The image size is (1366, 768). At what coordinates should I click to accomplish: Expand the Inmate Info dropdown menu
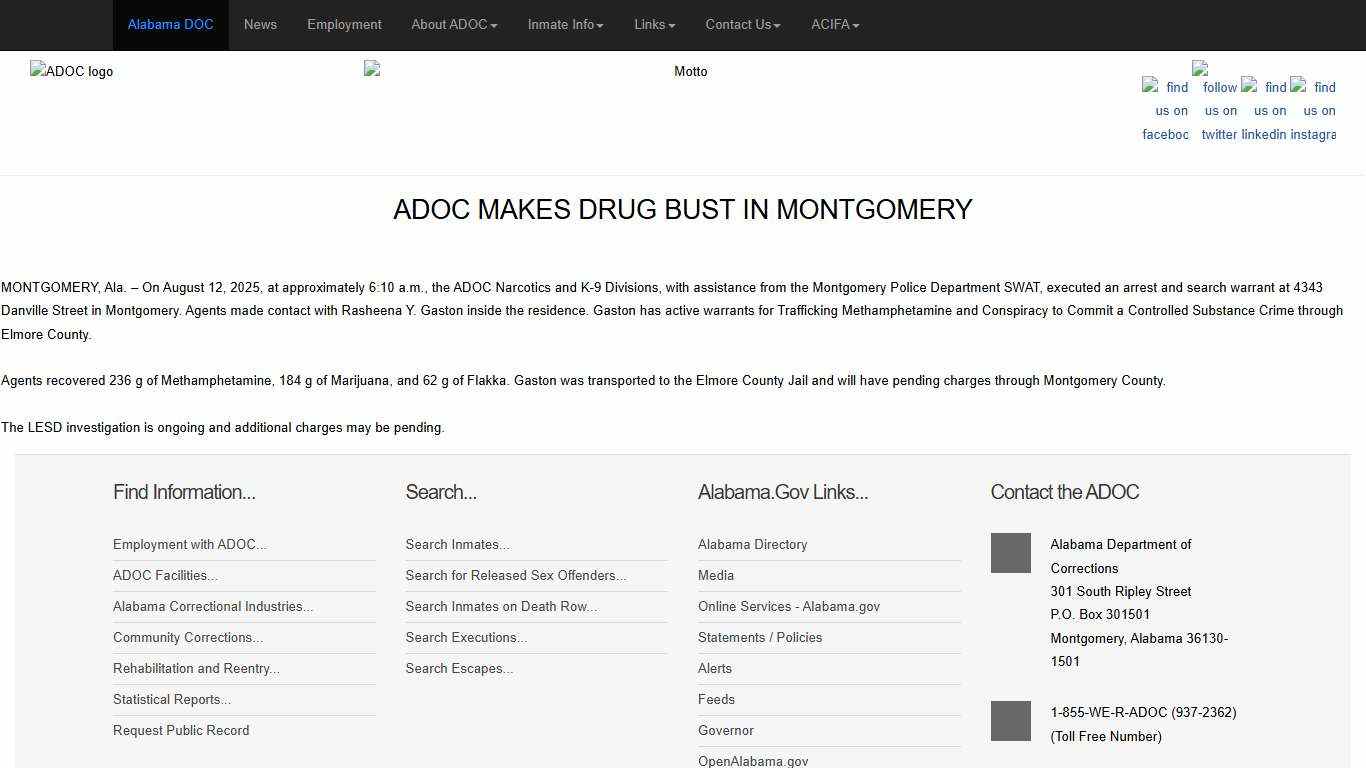(565, 25)
